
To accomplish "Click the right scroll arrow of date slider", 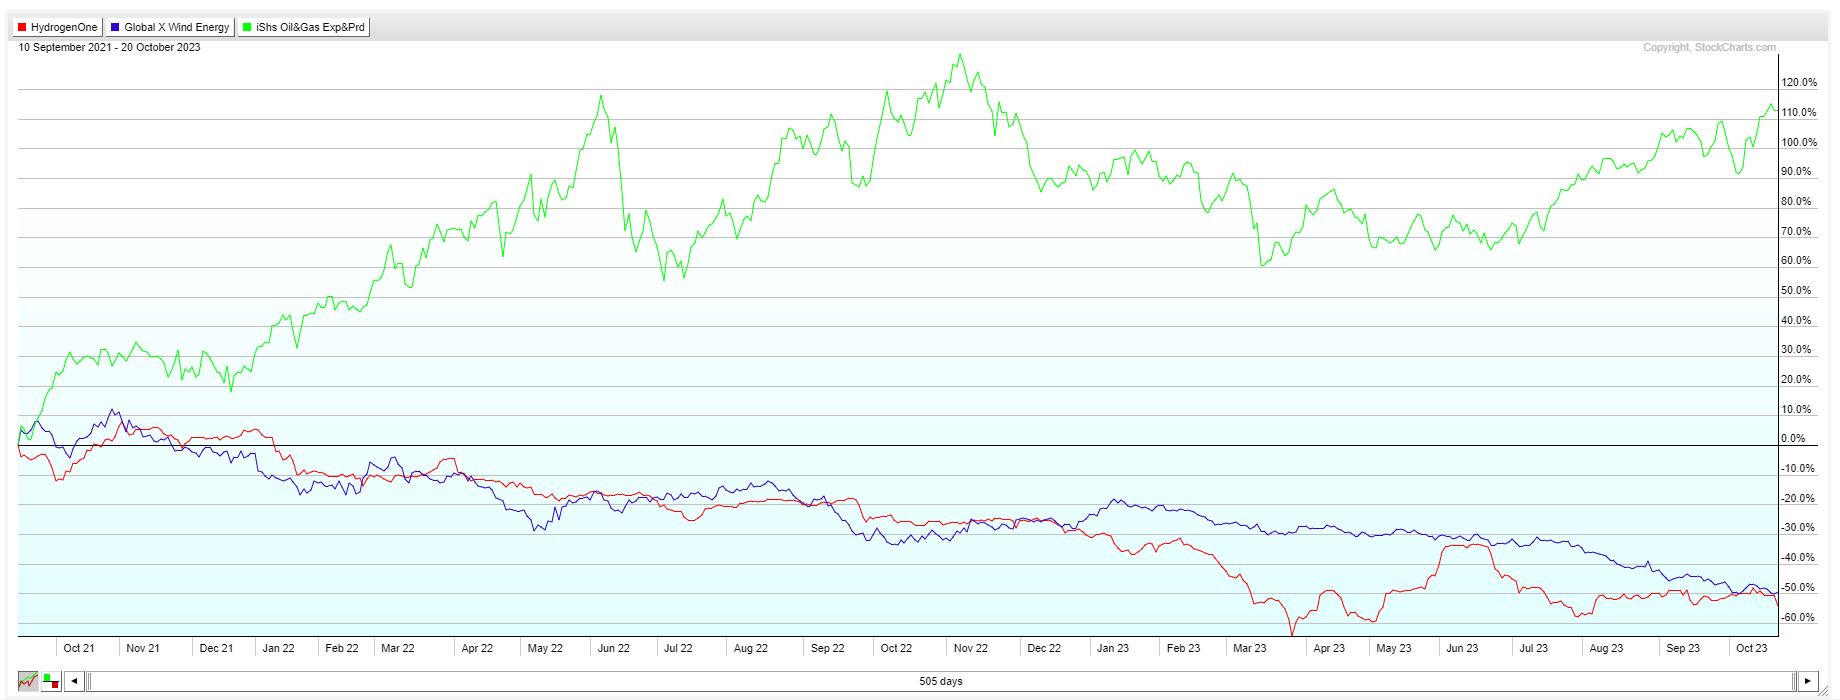I will (x=1807, y=681).
